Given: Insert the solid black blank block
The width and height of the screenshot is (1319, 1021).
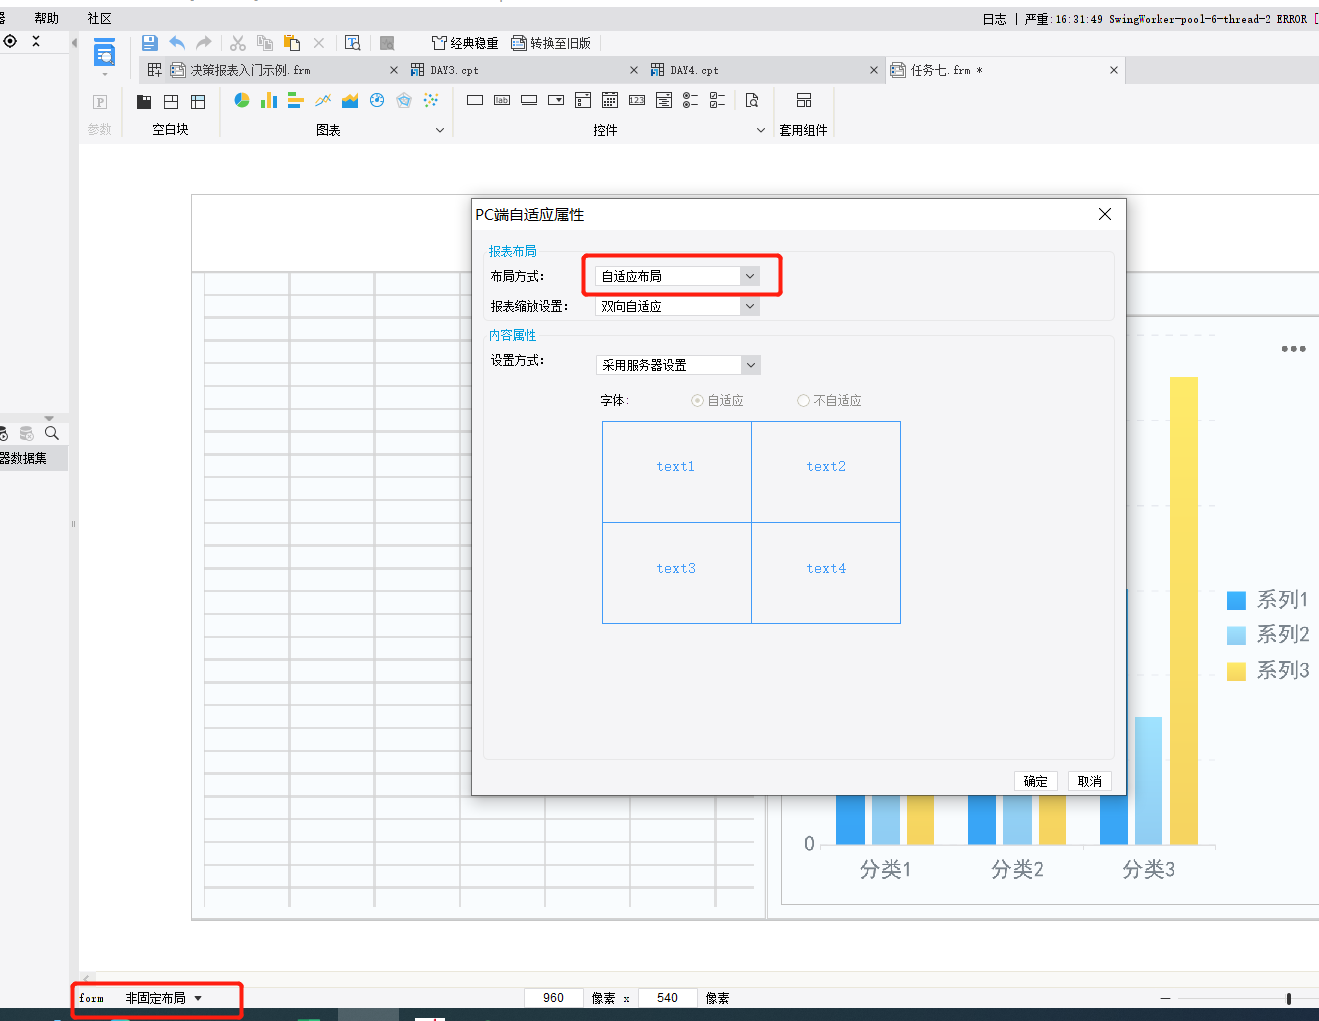Looking at the screenshot, I should click(x=144, y=101).
